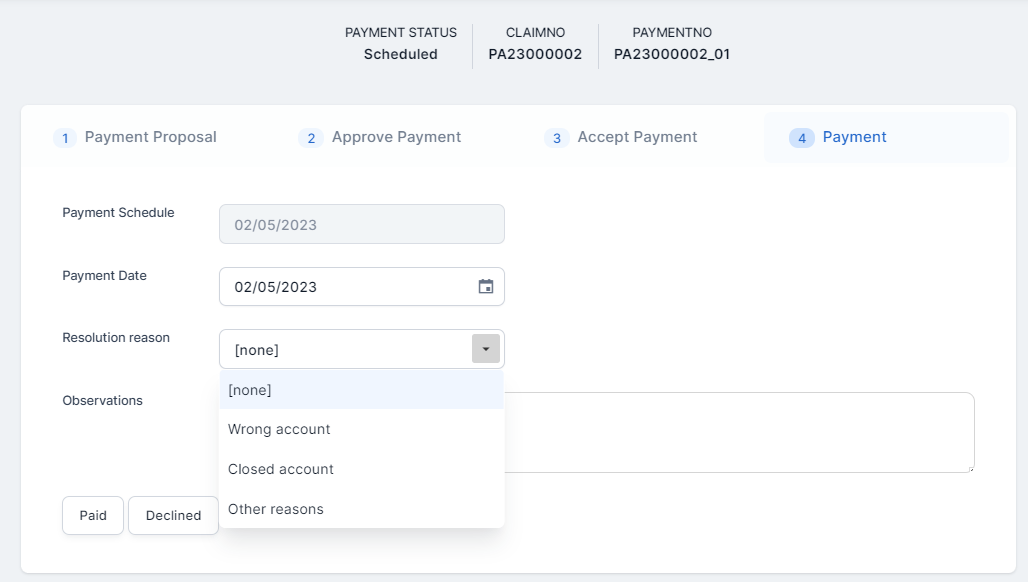
Task: Click the Observations textarea resize handle
Action: pos(970,468)
